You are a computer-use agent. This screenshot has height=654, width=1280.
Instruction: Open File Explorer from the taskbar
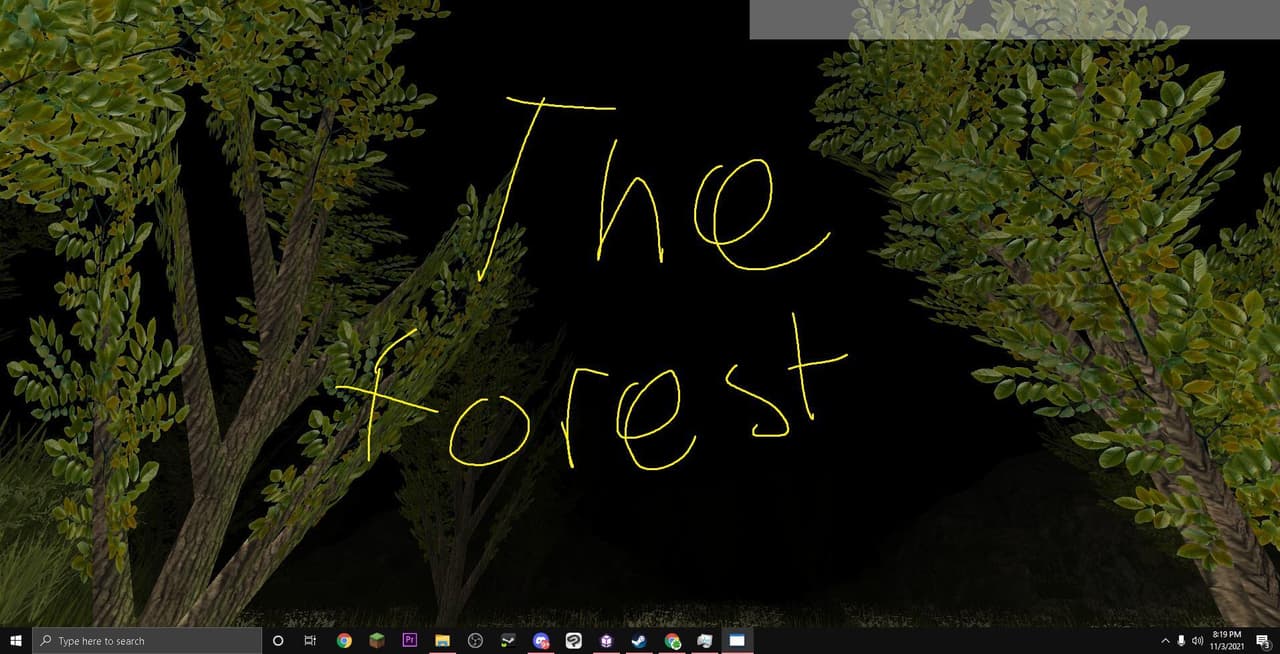(443, 641)
